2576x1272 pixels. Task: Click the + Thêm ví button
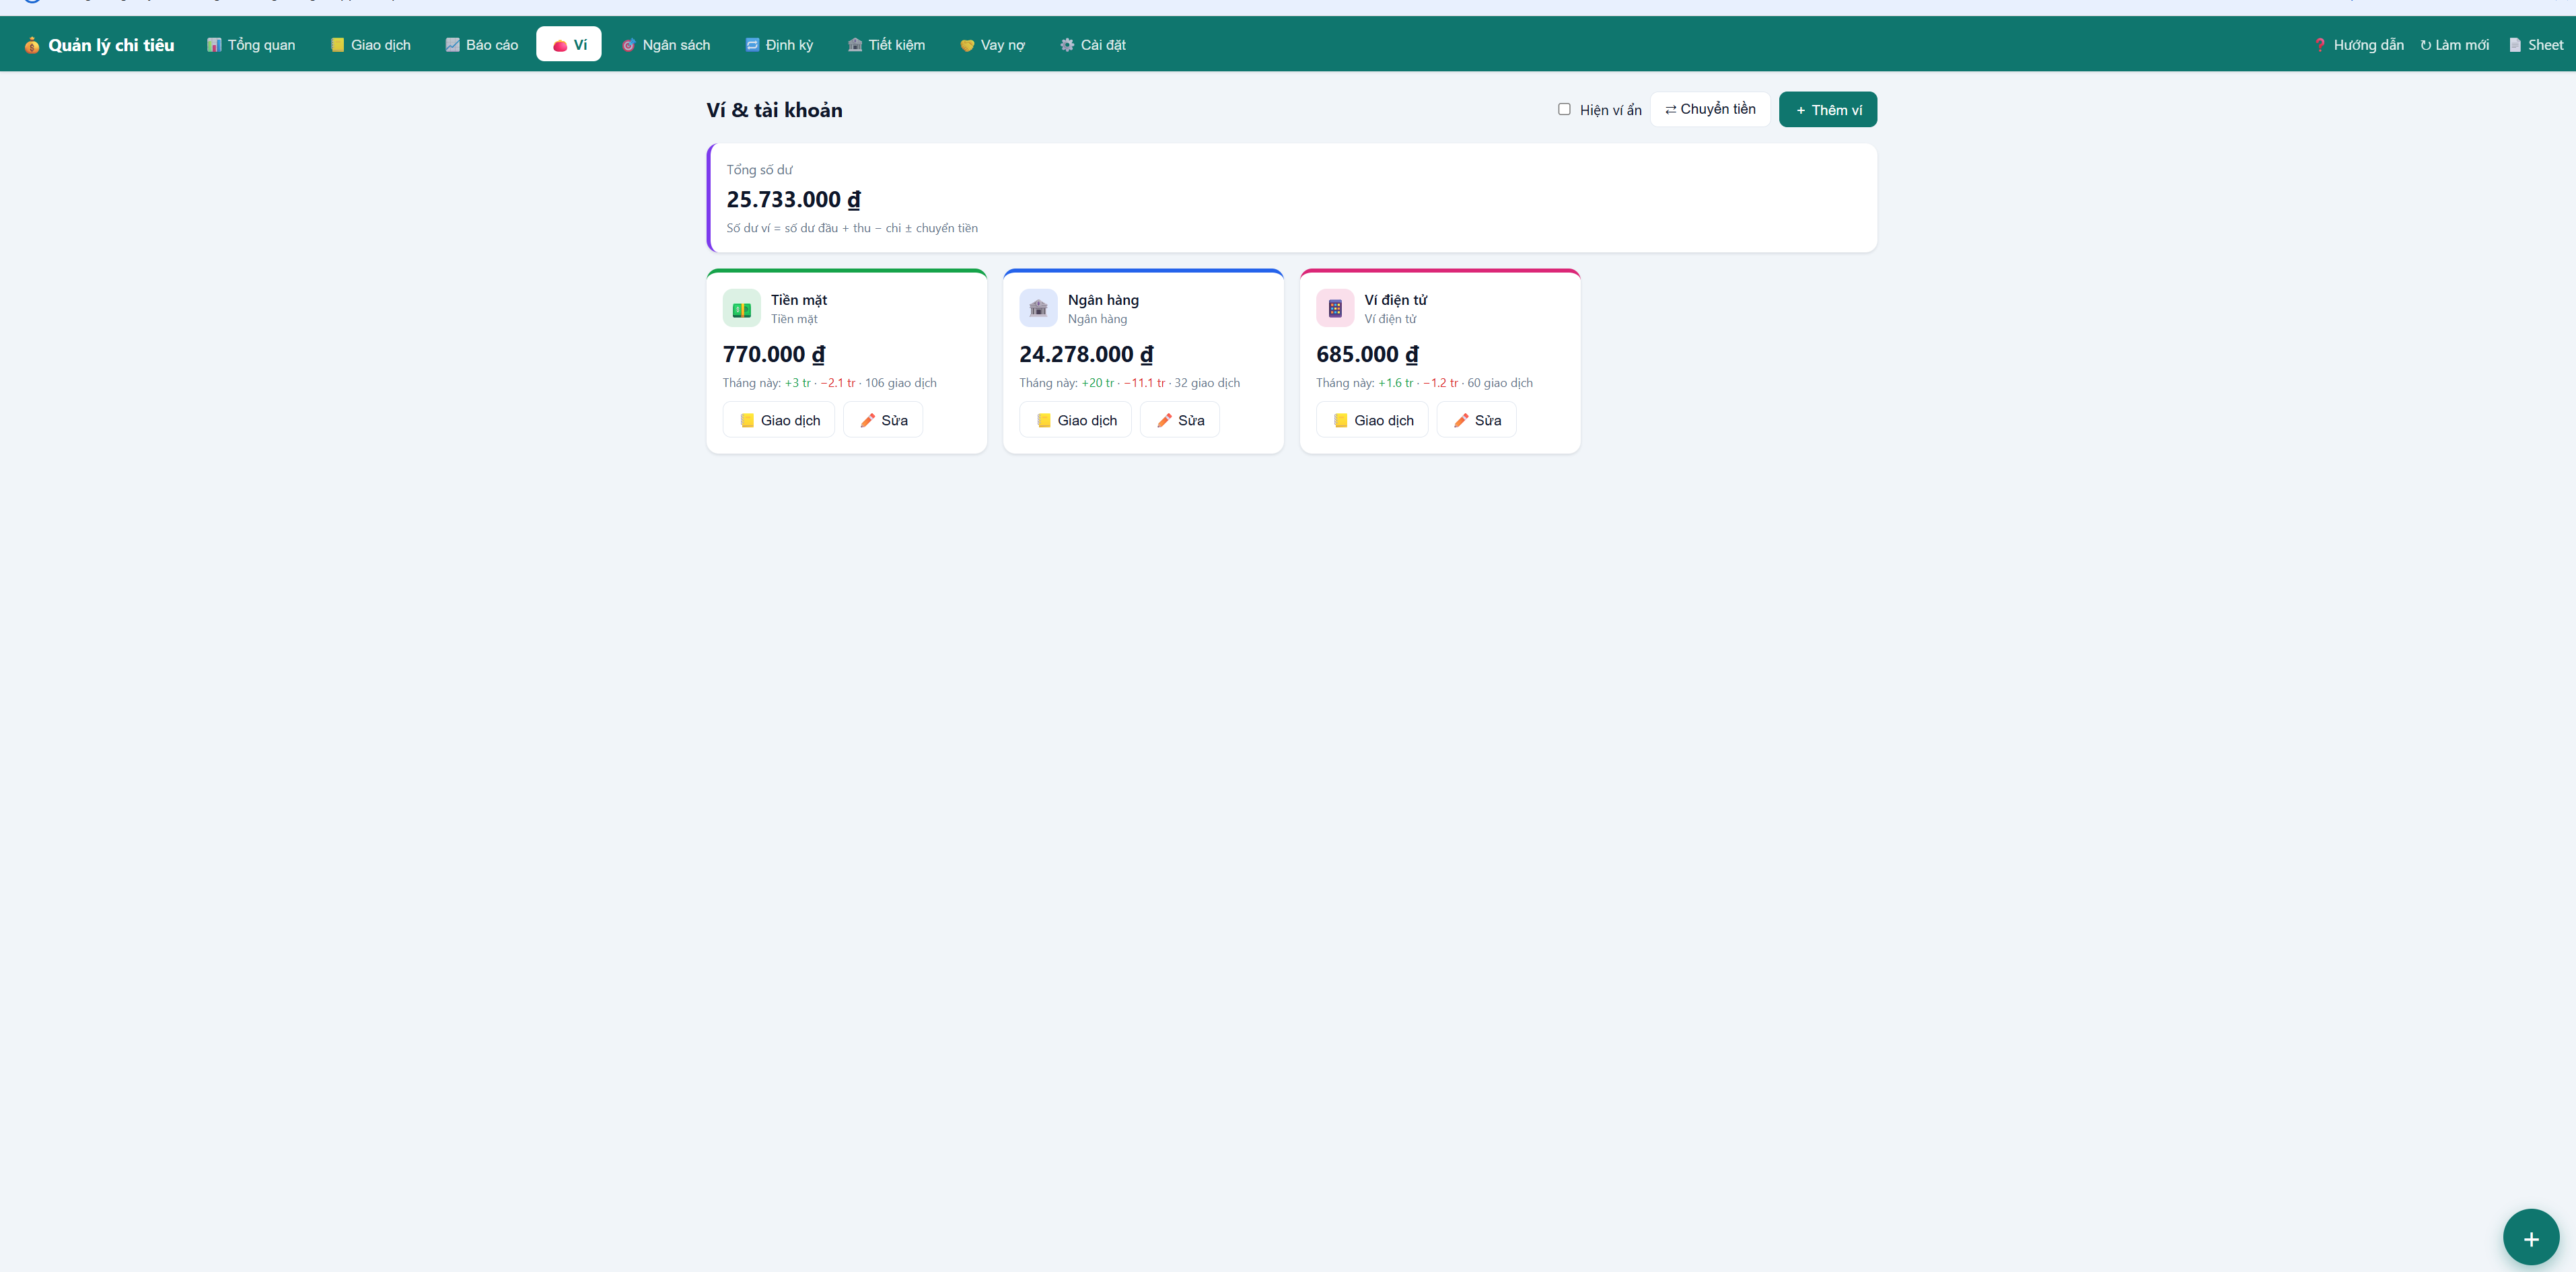(x=1828, y=109)
